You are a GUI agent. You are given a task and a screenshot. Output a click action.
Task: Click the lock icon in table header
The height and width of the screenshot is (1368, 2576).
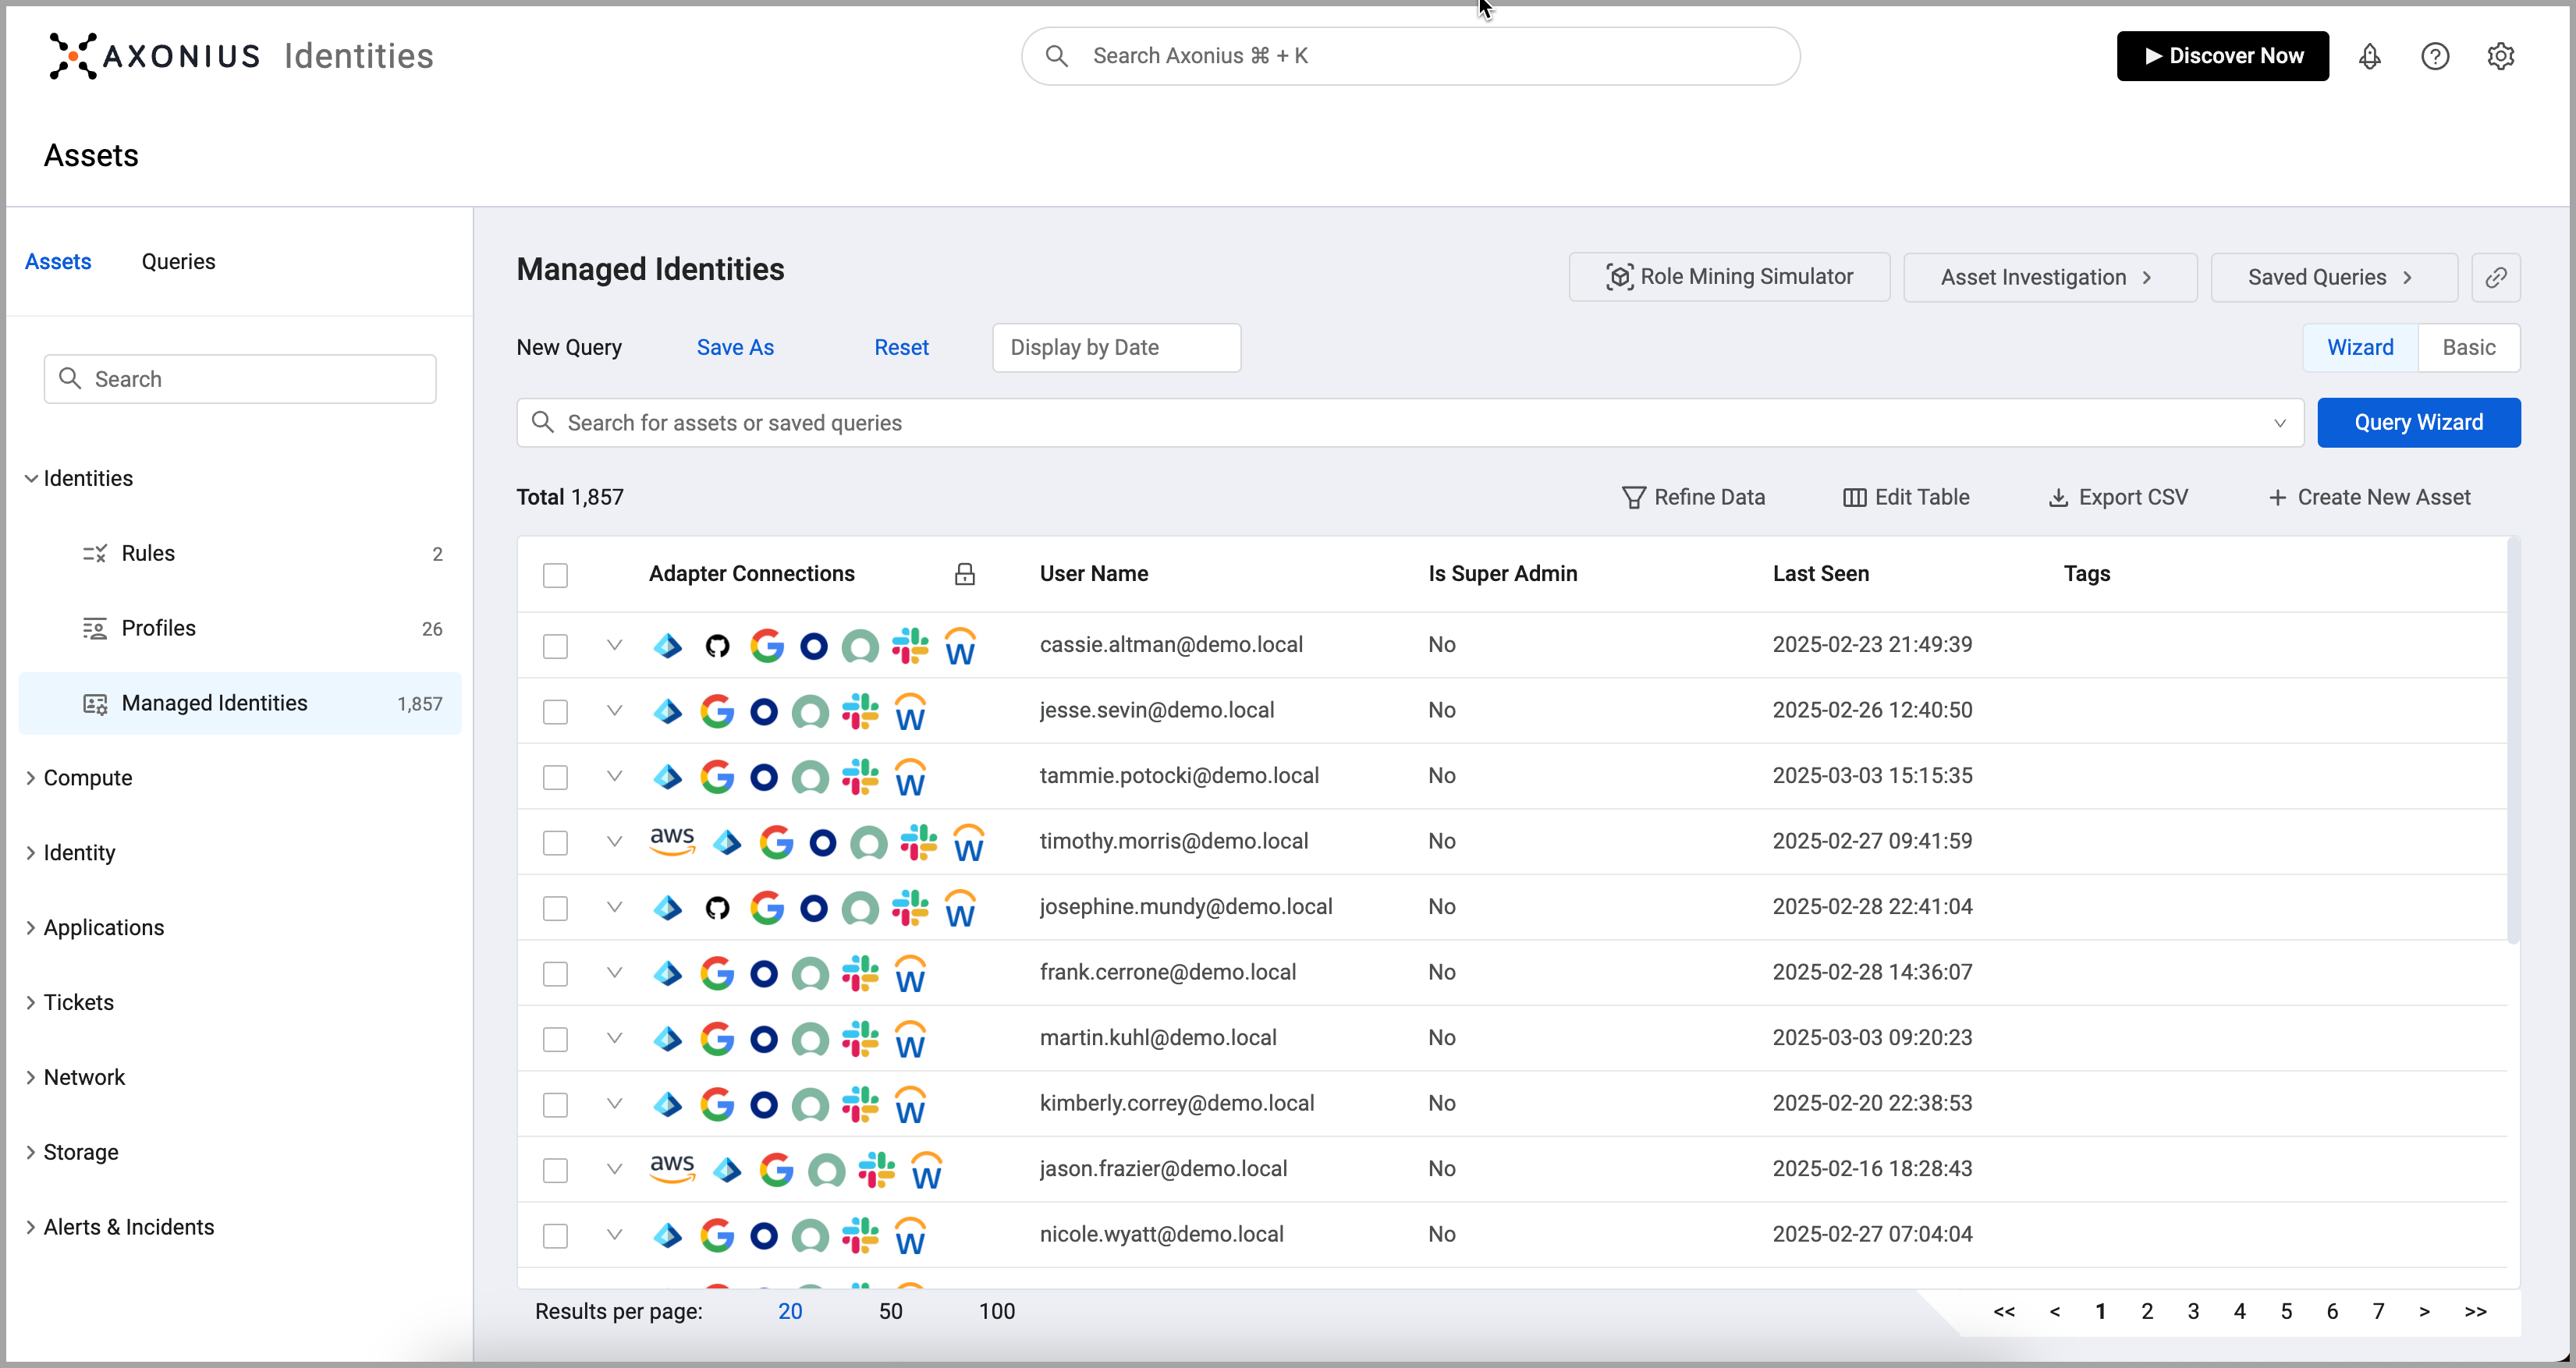tap(964, 574)
